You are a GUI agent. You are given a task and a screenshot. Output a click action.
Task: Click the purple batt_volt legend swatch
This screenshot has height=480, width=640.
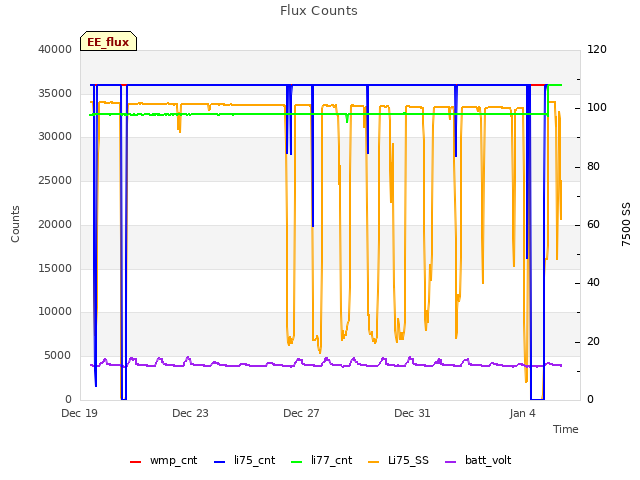click(x=450, y=462)
